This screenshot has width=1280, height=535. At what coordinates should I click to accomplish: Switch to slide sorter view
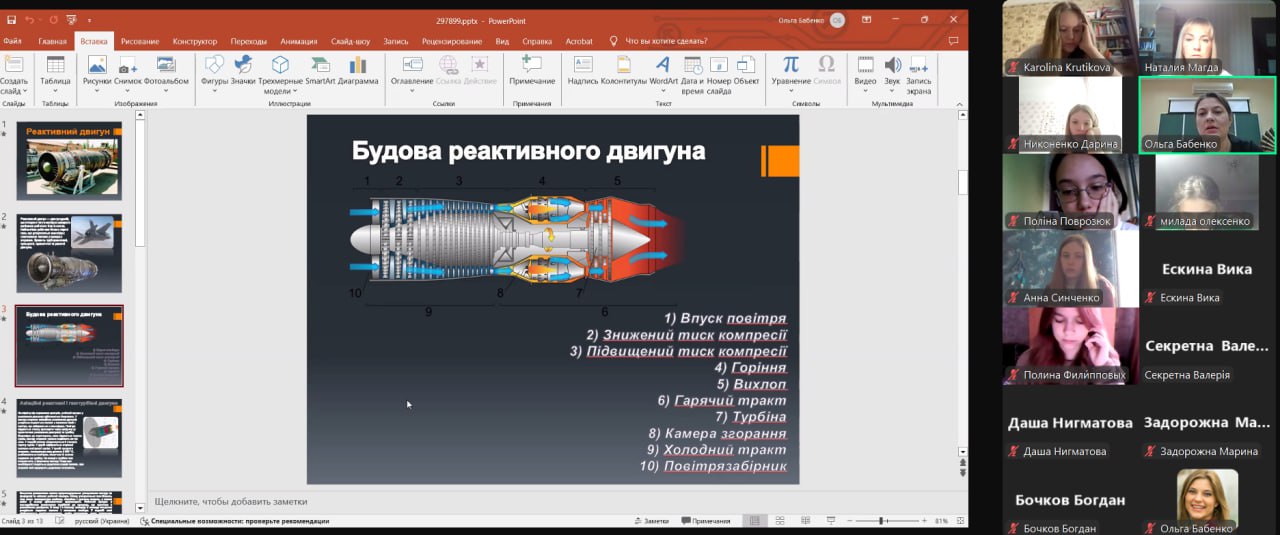tap(778, 521)
